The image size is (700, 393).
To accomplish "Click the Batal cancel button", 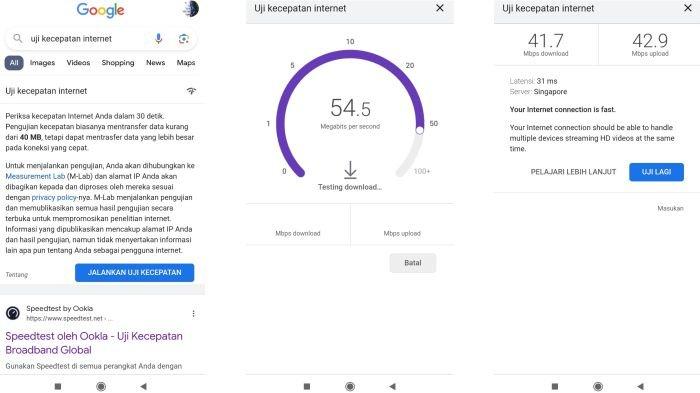I will click(x=412, y=263).
